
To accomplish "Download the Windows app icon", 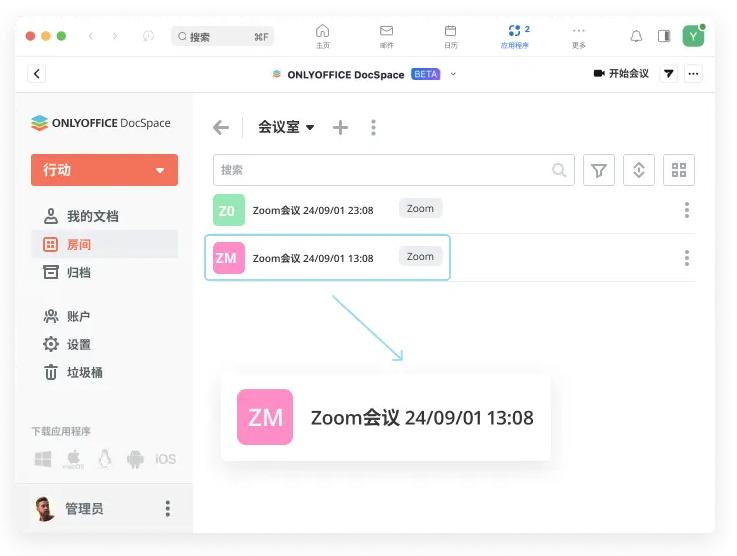I will (x=43, y=459).
